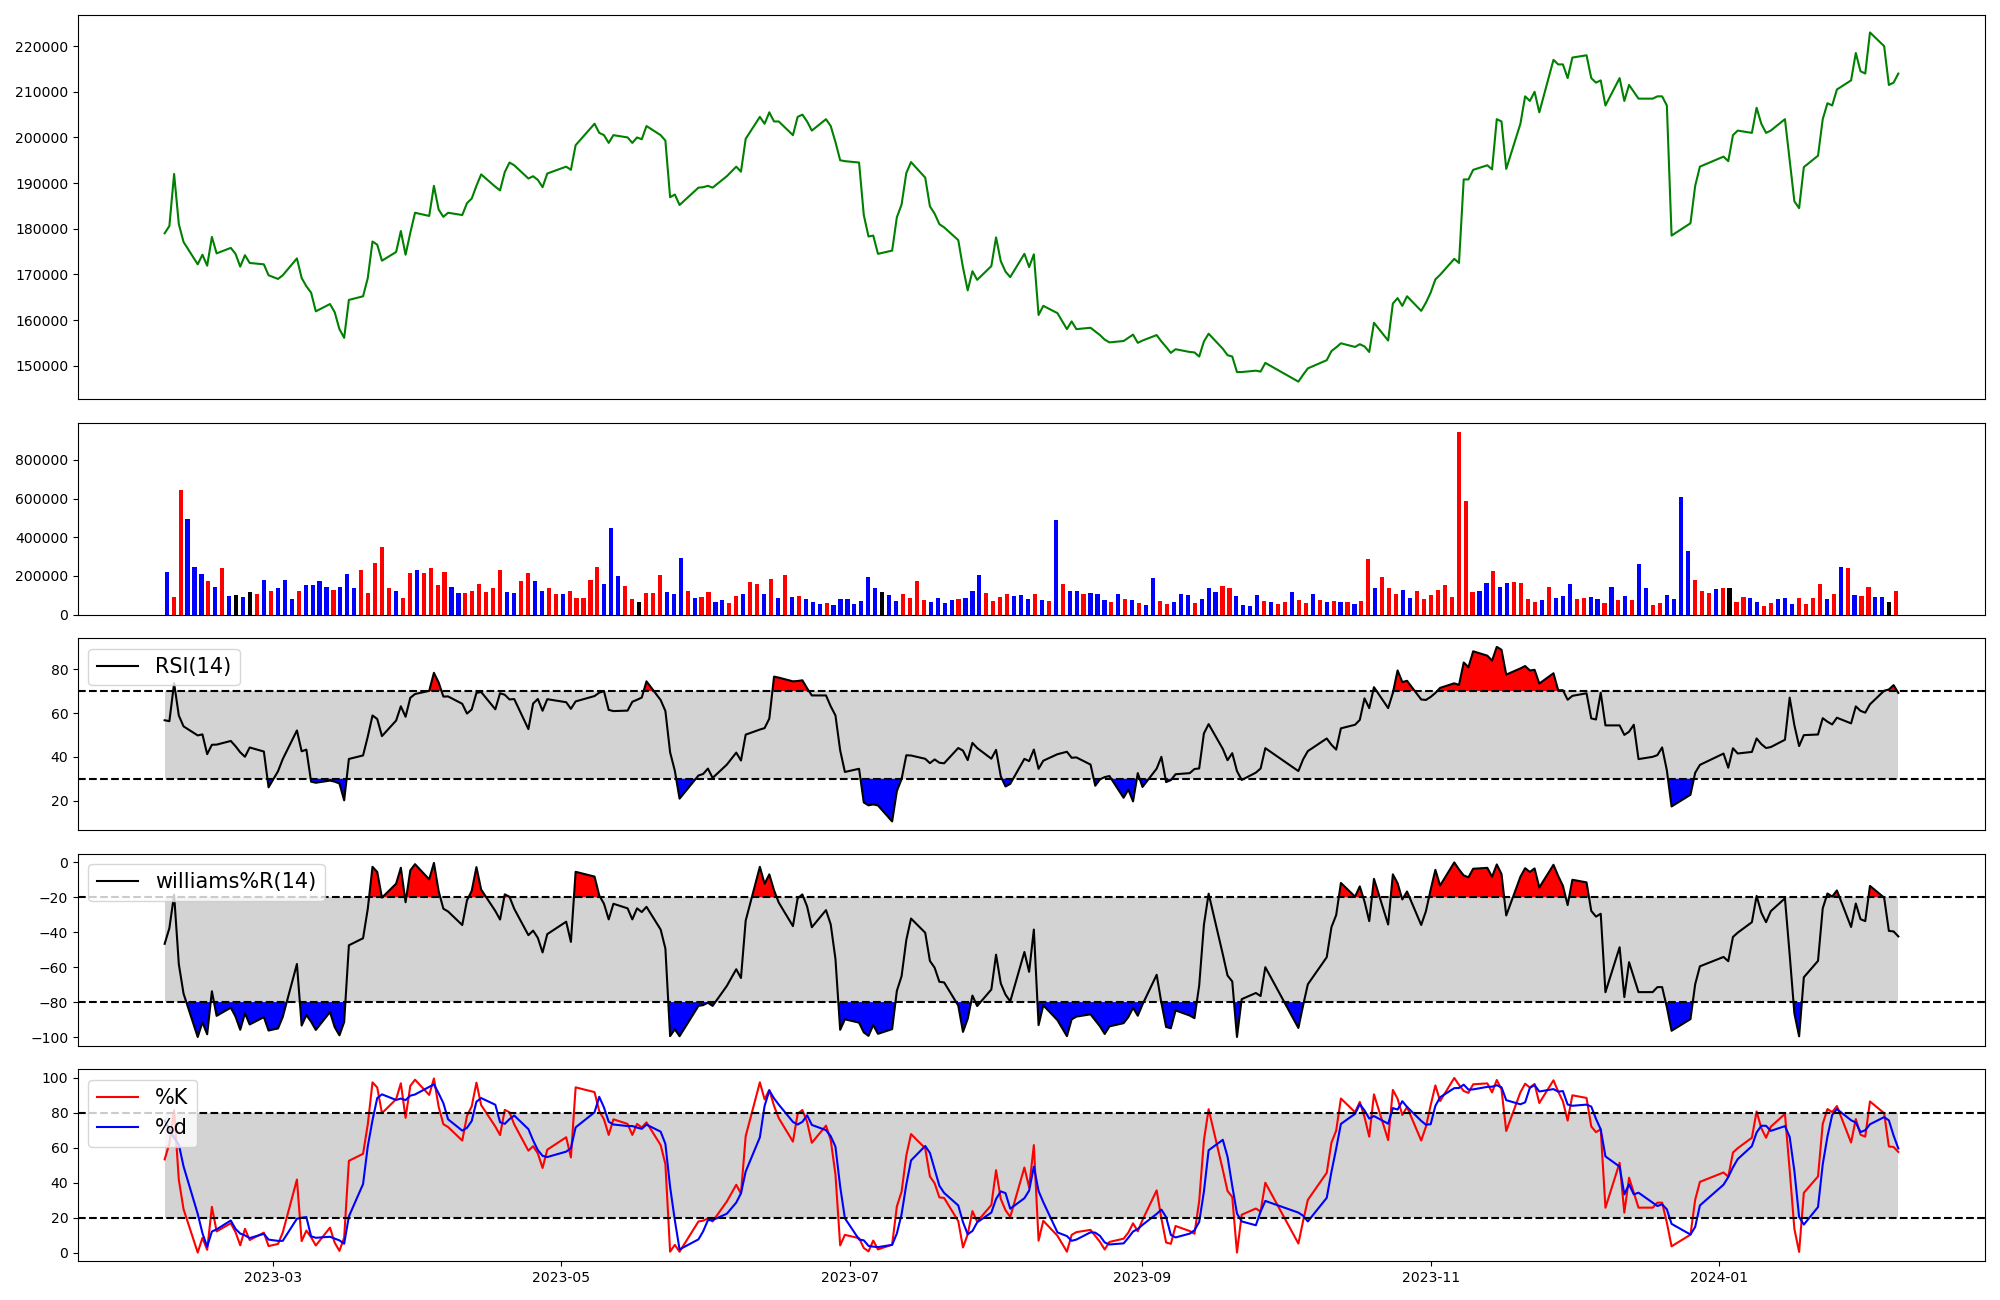2000x1300 pixels.
Task: Click the 2024-01 x-axis date label
Action: (x=1719, y=1277)
